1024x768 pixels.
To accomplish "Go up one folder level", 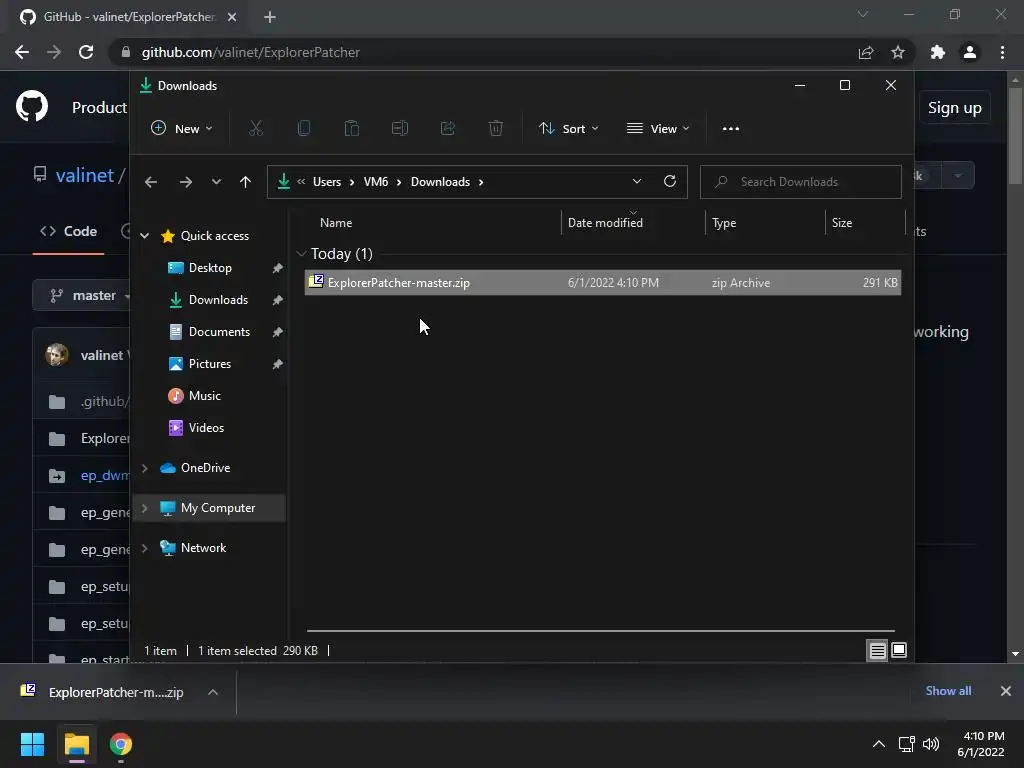I will pos(245,182).
